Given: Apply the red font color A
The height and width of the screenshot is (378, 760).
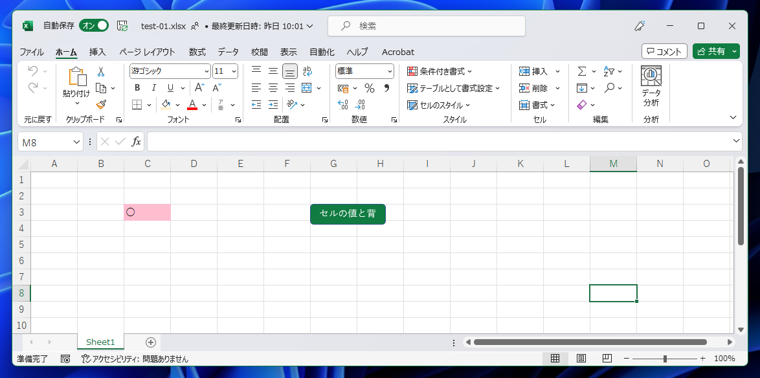Looking at the screenshot, I should tap(192, 104).
